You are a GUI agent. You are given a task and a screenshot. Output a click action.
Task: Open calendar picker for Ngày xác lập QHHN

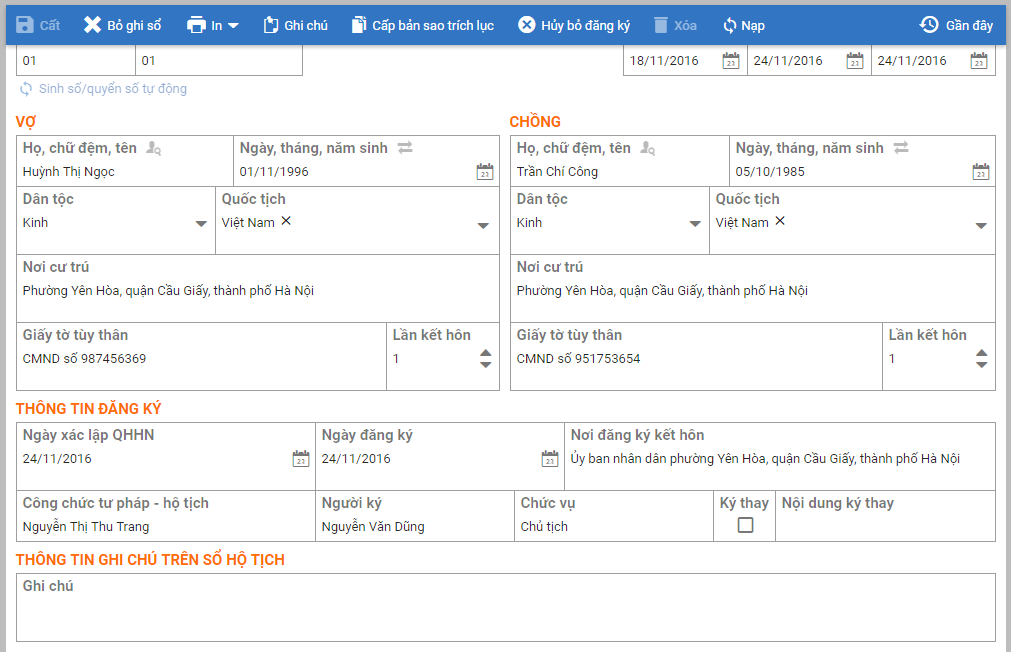[x=300, y=459]
